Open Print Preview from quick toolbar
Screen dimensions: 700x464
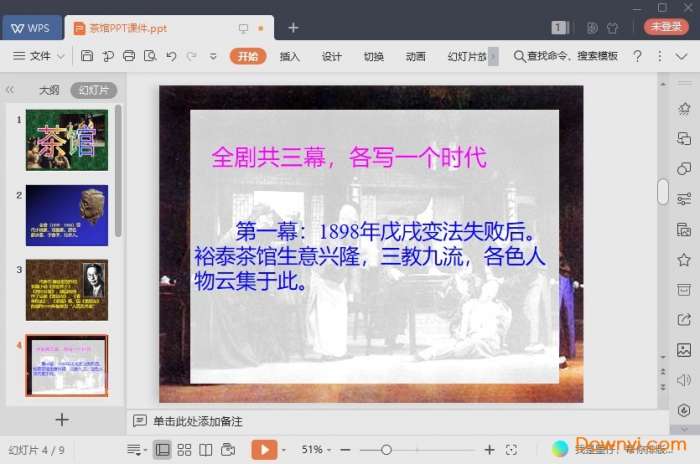150,56
